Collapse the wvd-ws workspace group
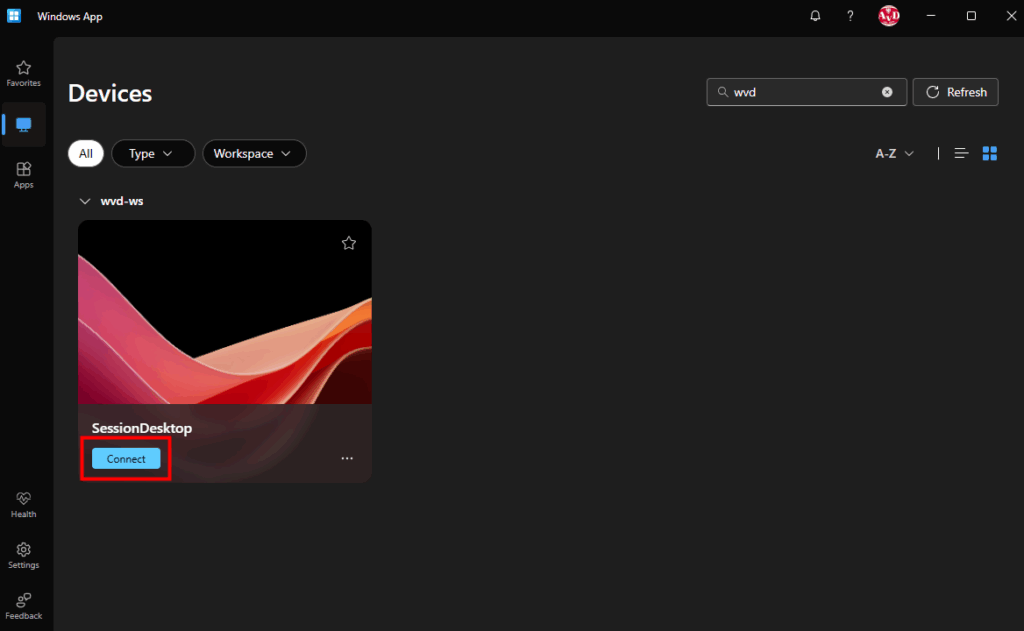This screenshot has height=631, width=1024. point(85,201)
